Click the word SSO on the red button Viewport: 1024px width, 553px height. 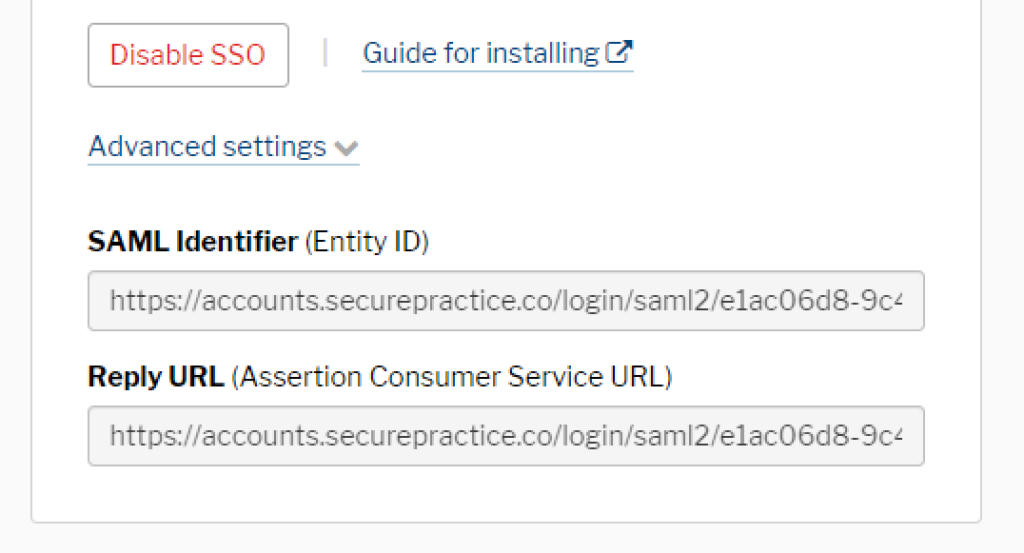[x=239, y=55]
